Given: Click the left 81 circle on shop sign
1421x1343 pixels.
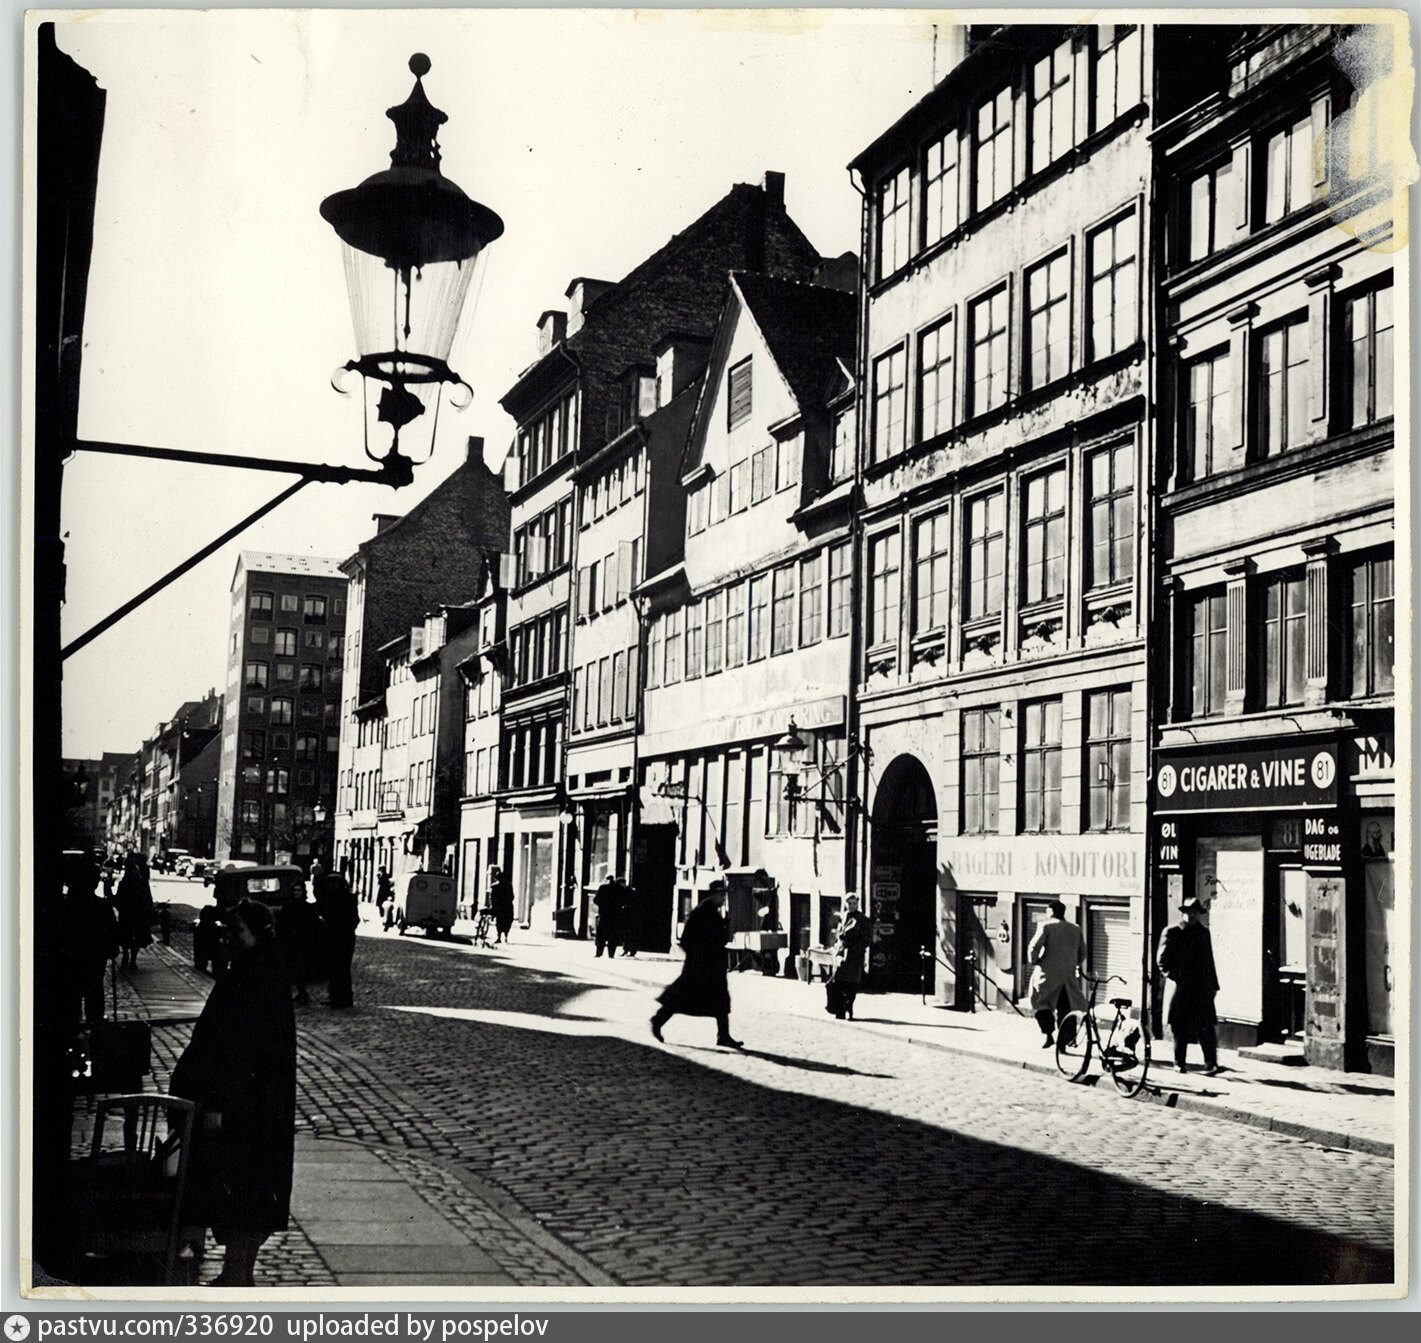Looking at the screenshot, I should pyautogui.click(x=1167, y=782).
